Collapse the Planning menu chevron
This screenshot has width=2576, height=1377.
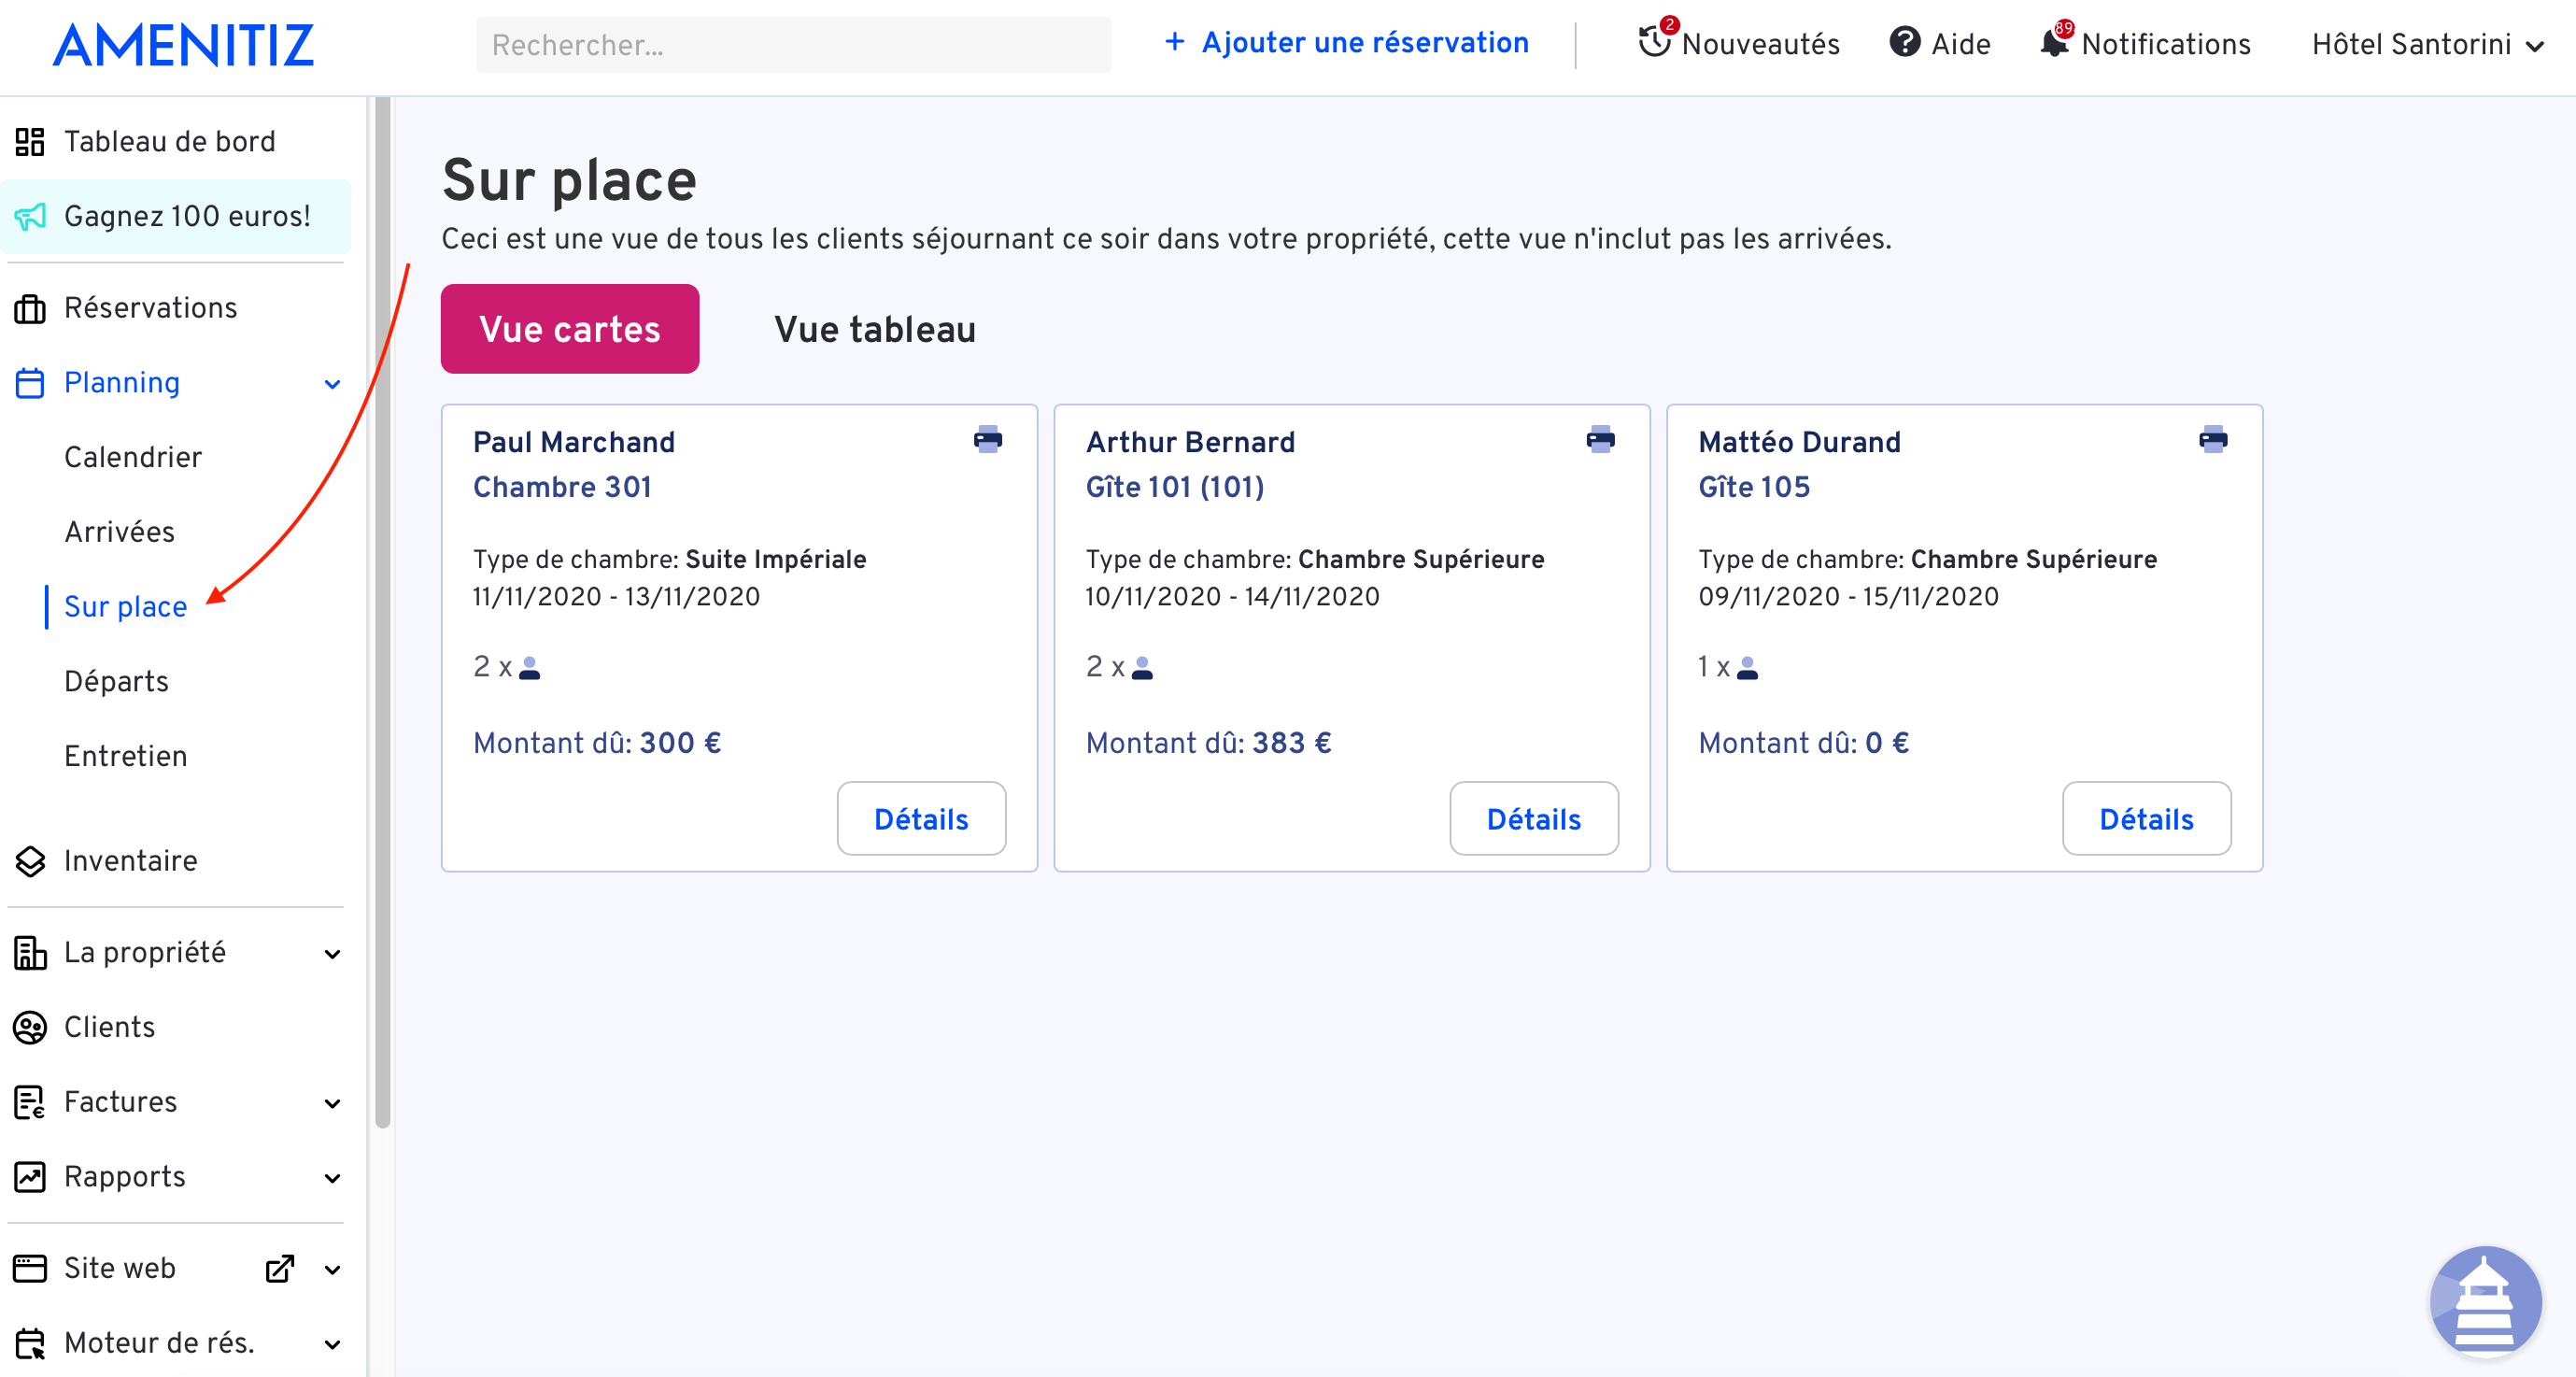[x=333, y=384]
